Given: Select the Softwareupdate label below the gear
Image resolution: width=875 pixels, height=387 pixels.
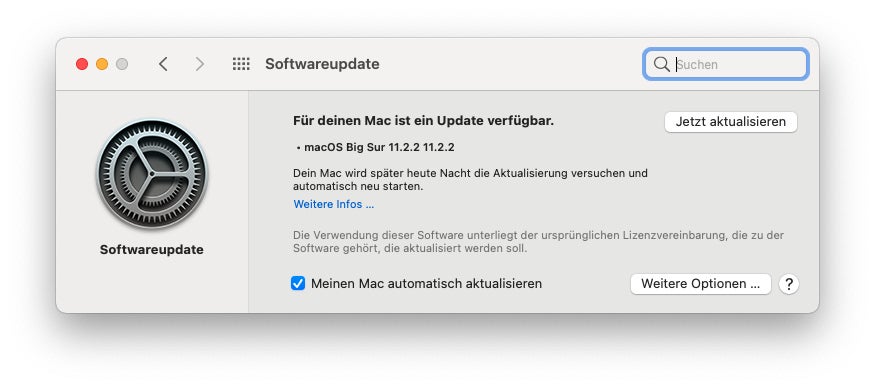Looking at the screenshot, I should pyautogui.click(x=152, y=250).
